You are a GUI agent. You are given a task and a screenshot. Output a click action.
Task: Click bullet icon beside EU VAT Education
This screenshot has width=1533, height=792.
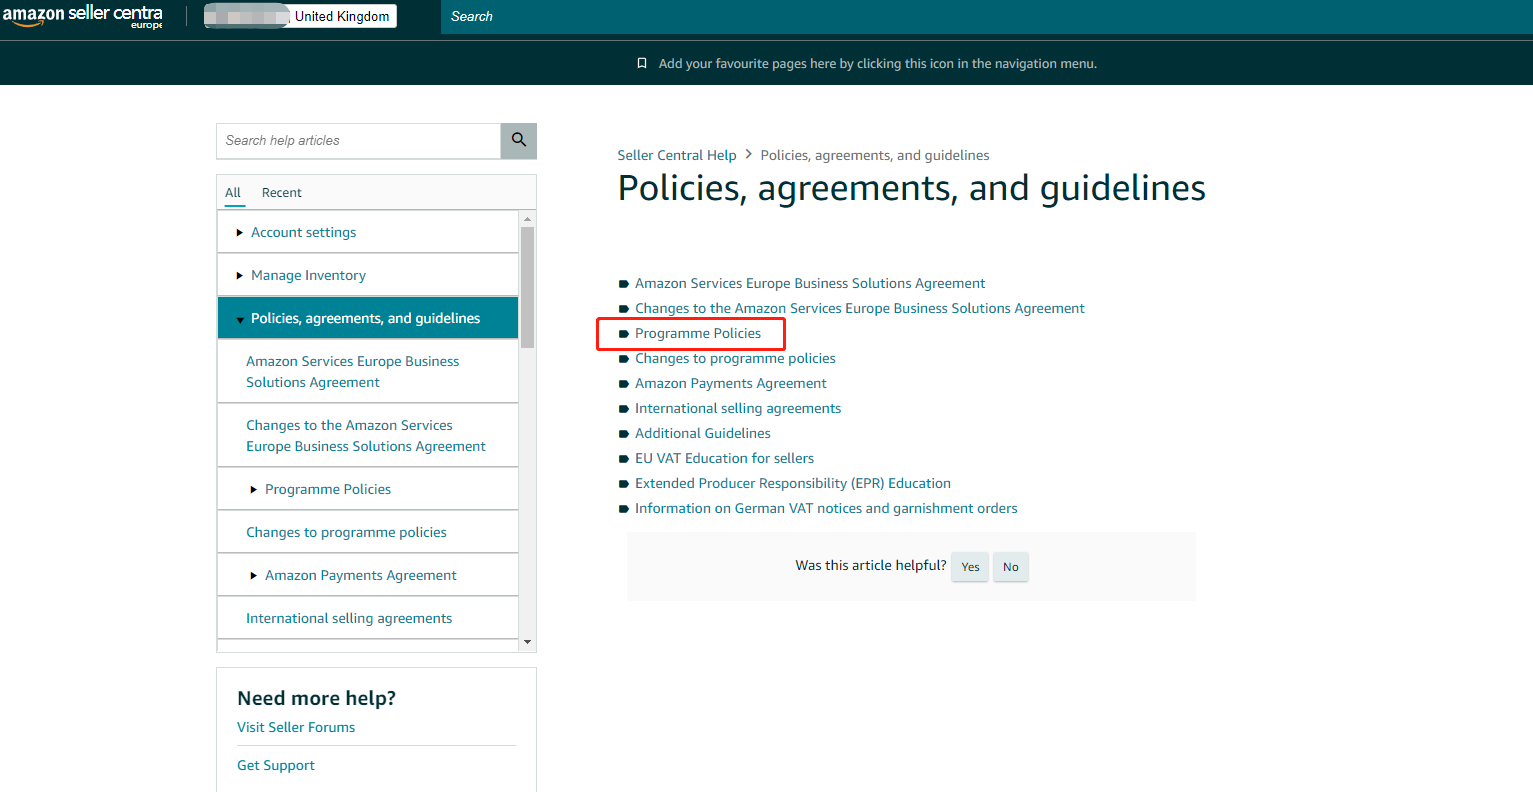[x=624, y=459]
